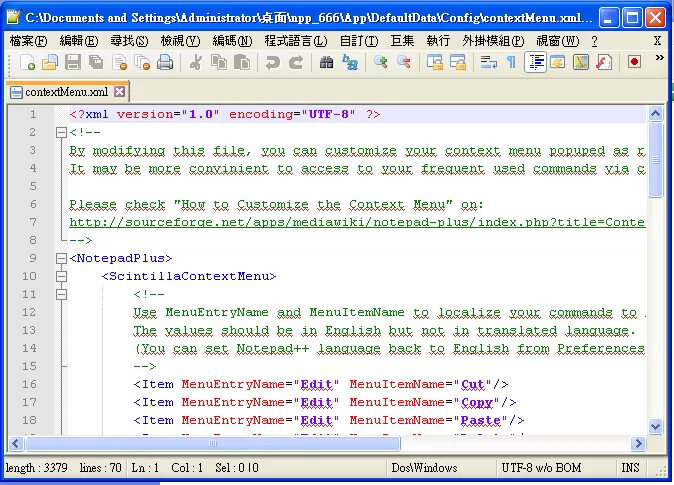
Task: Open the 自訂(T) menu
Action: click(x=359, y=41)
